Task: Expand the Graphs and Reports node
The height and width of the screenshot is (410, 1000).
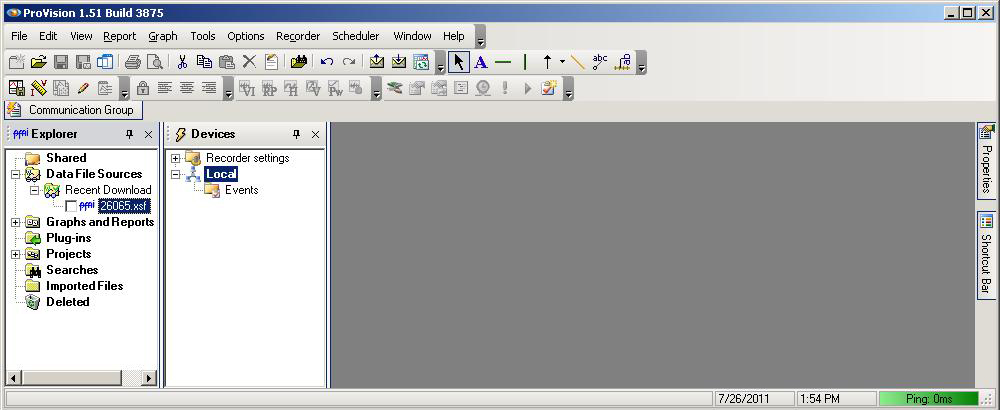Action: (x=16, y=223)
